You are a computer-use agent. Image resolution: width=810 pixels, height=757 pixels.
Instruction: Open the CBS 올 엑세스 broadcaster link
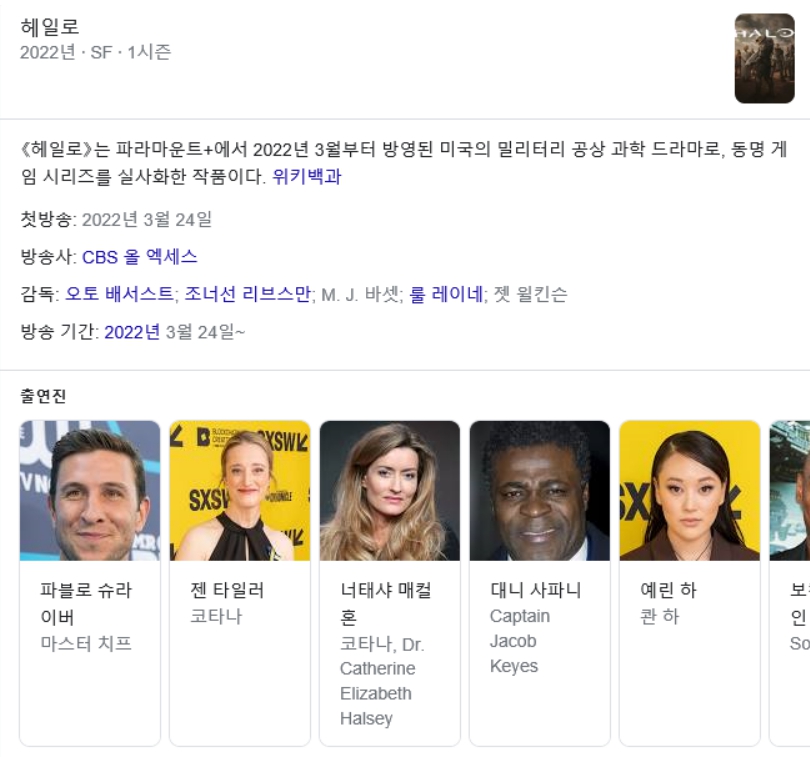point(139,257)
